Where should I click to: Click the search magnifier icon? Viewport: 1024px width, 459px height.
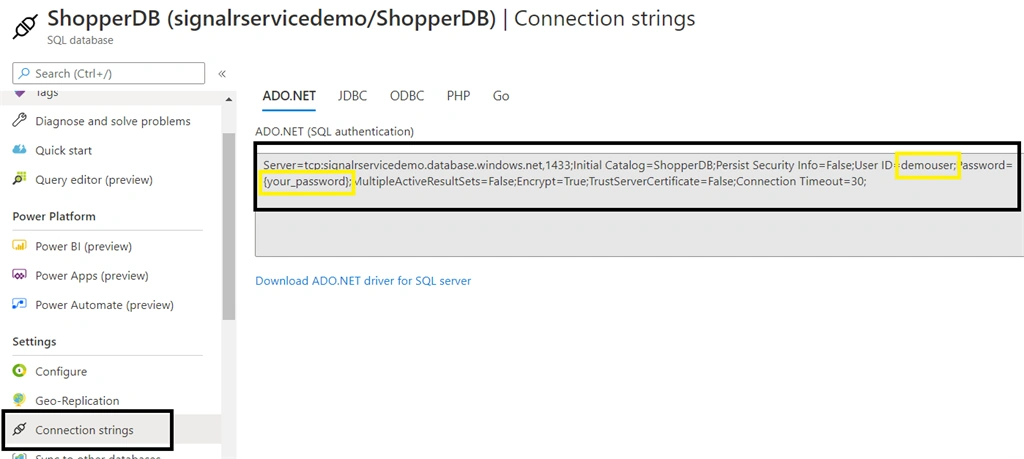tap(25, 73)
